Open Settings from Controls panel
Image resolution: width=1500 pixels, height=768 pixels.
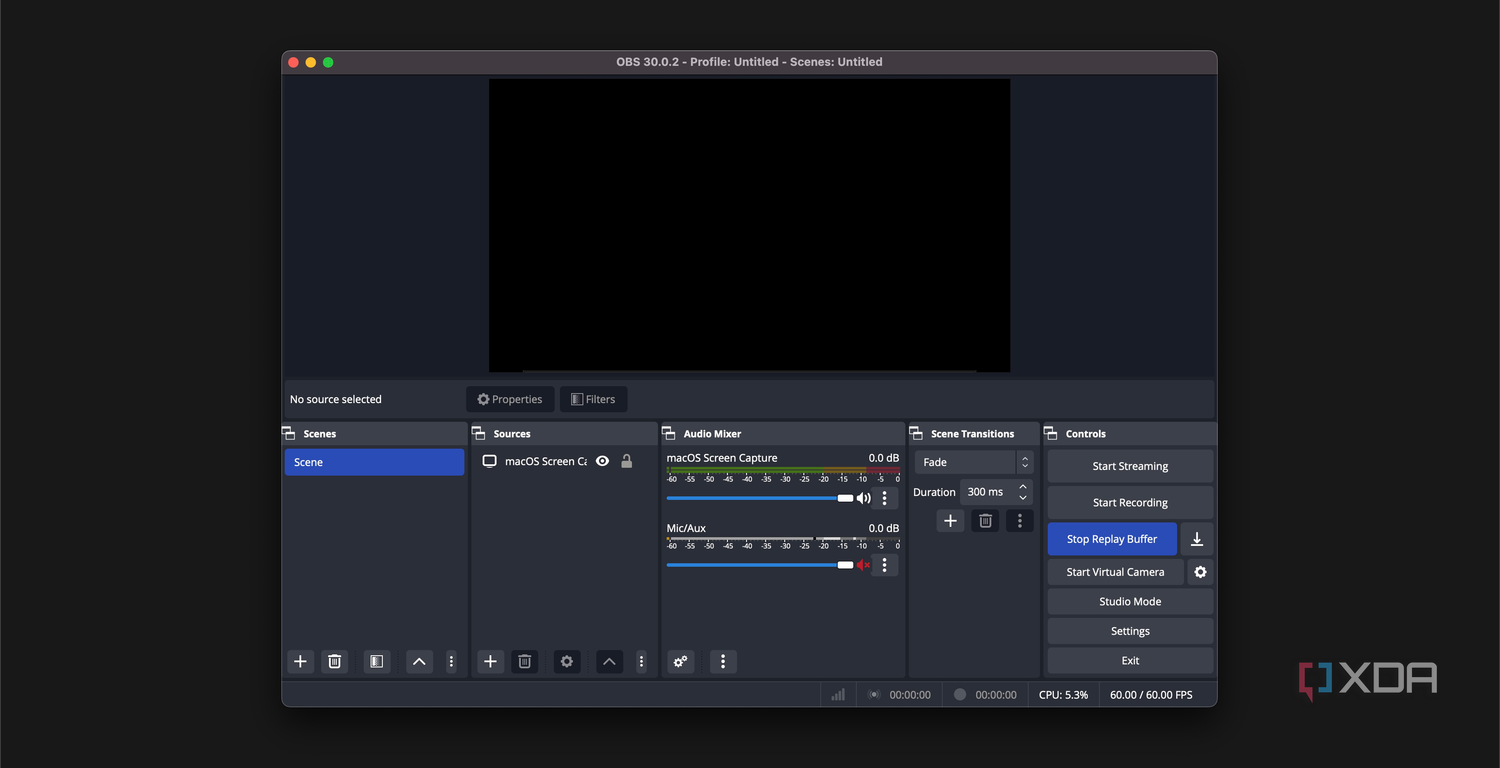(1130, 631)
